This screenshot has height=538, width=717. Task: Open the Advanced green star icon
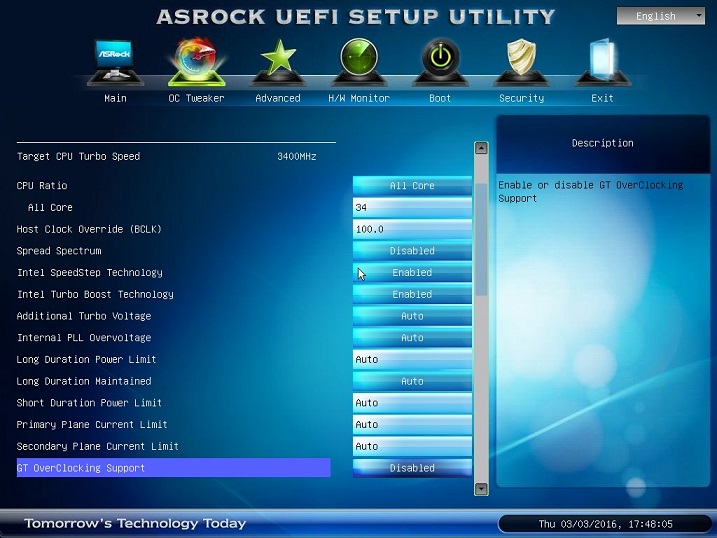278,62
